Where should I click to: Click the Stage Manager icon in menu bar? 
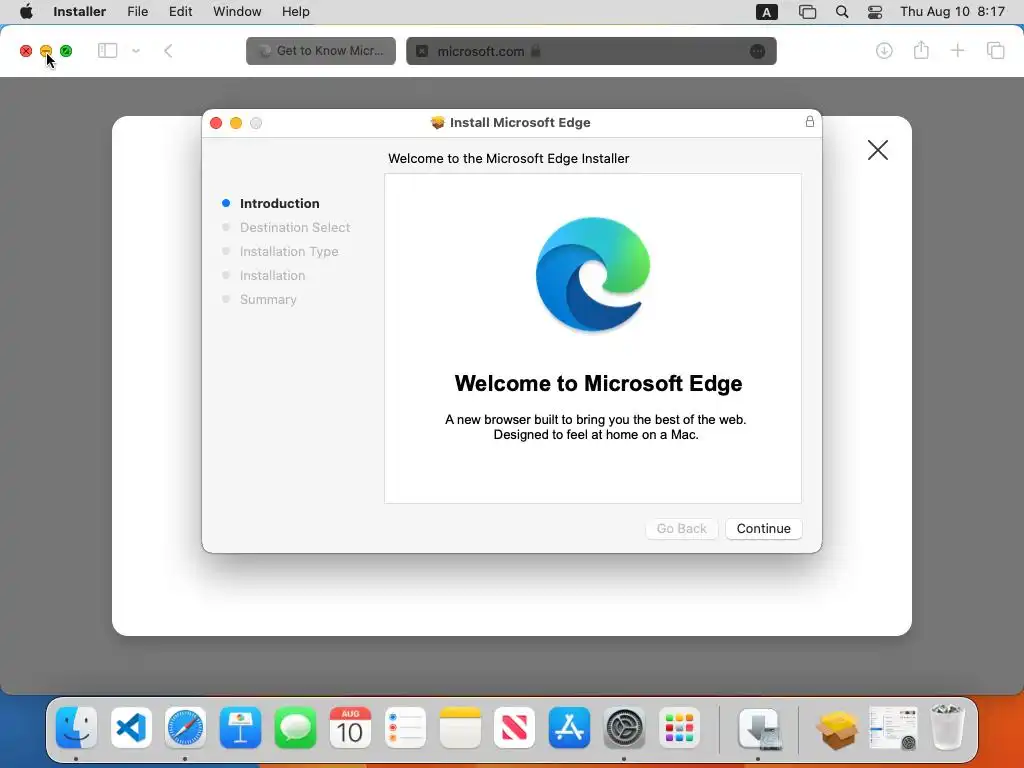coord(807,12)
